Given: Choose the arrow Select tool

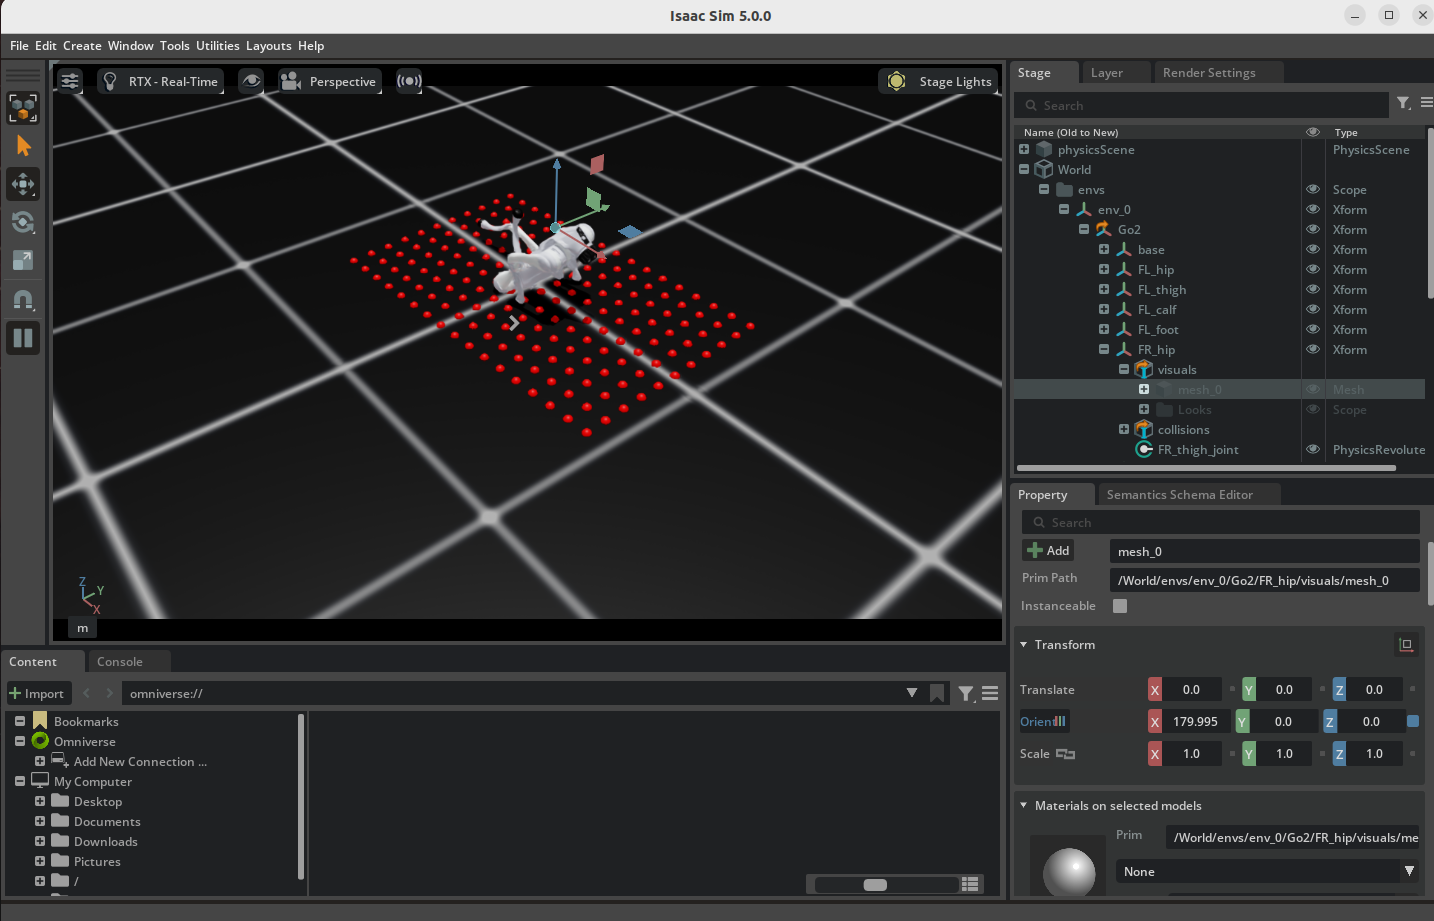Looking at the screenshot, I should click(x=23, y=146).
